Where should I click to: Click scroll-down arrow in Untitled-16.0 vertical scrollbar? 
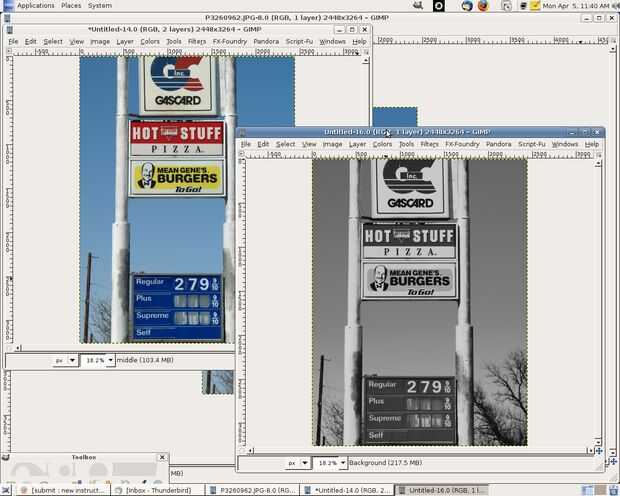(598, 442)
